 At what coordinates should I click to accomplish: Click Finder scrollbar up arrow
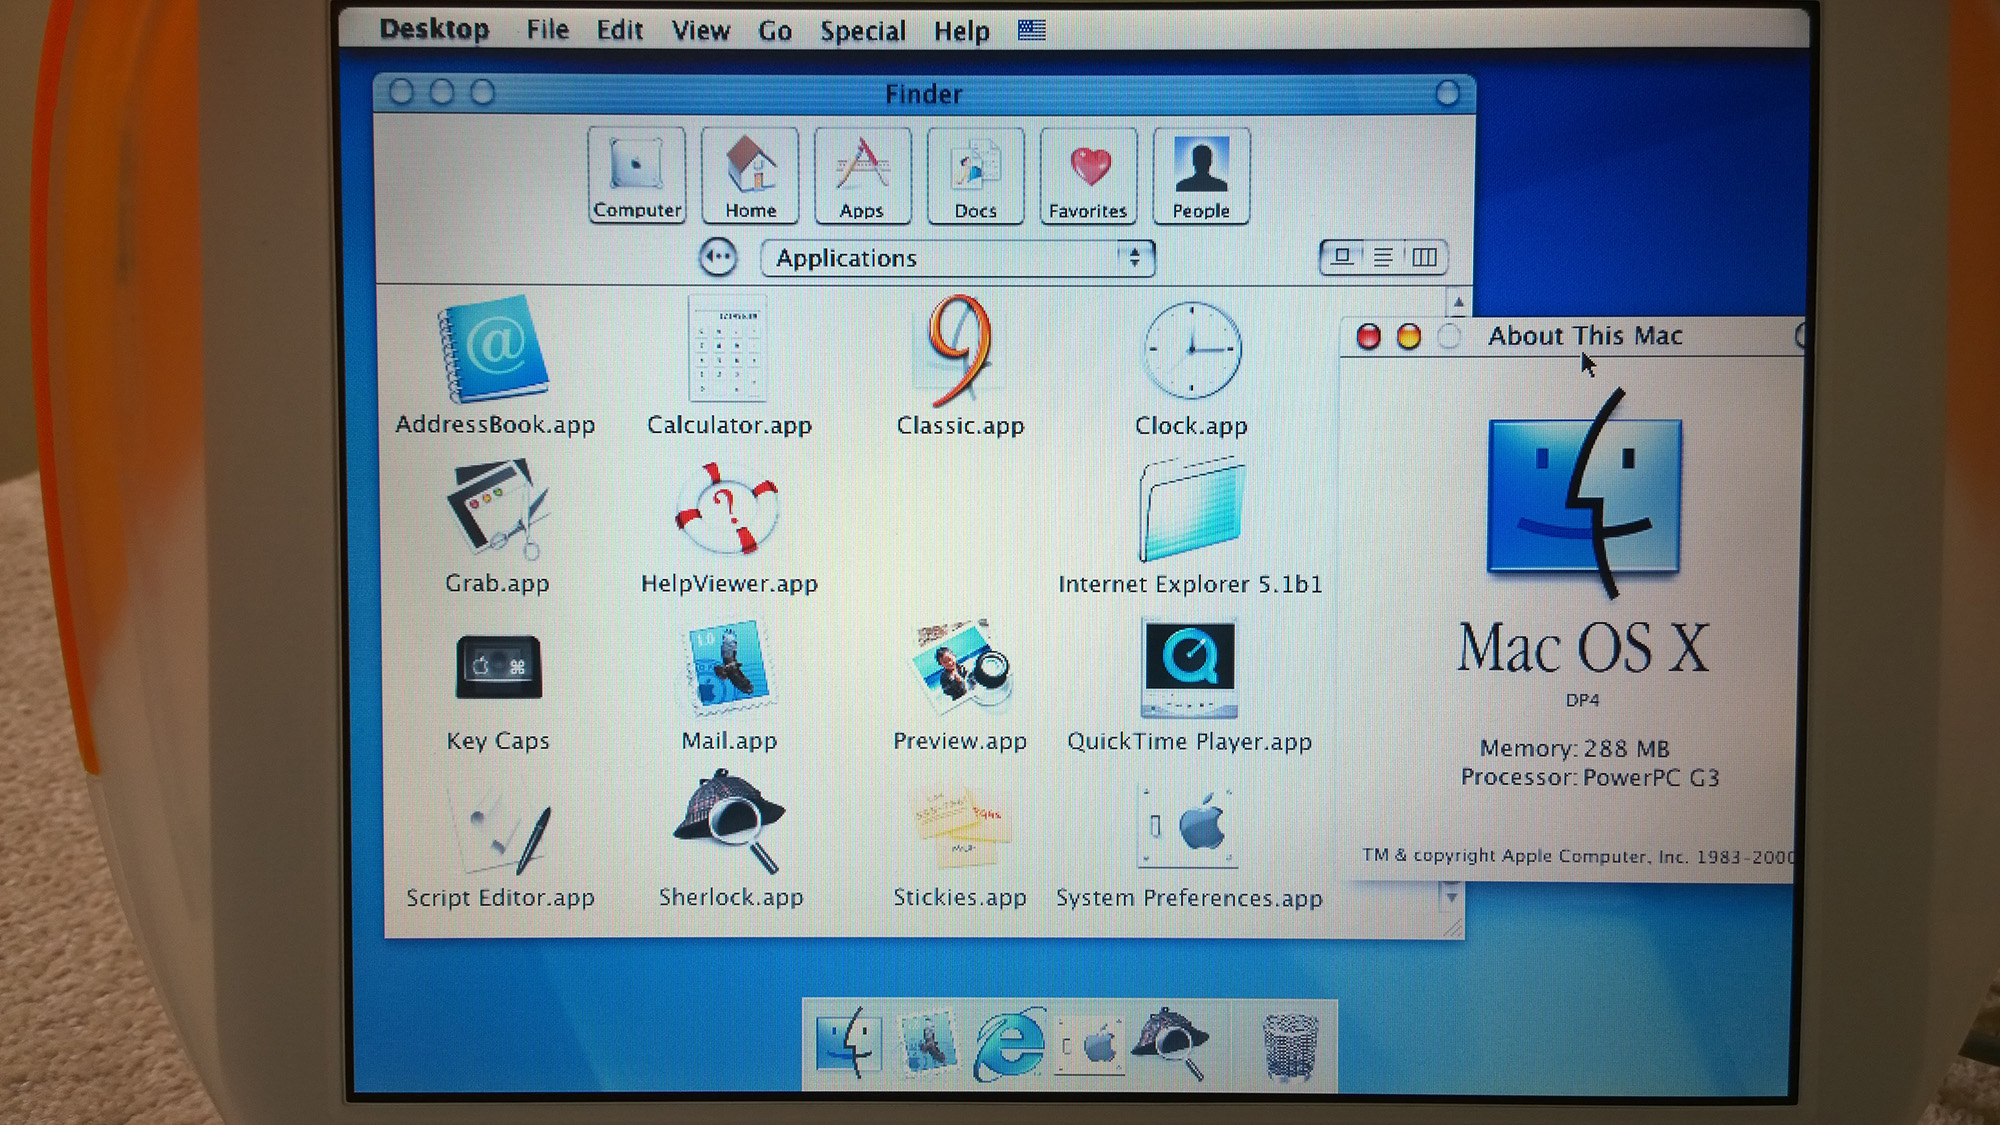[1458, 301]
